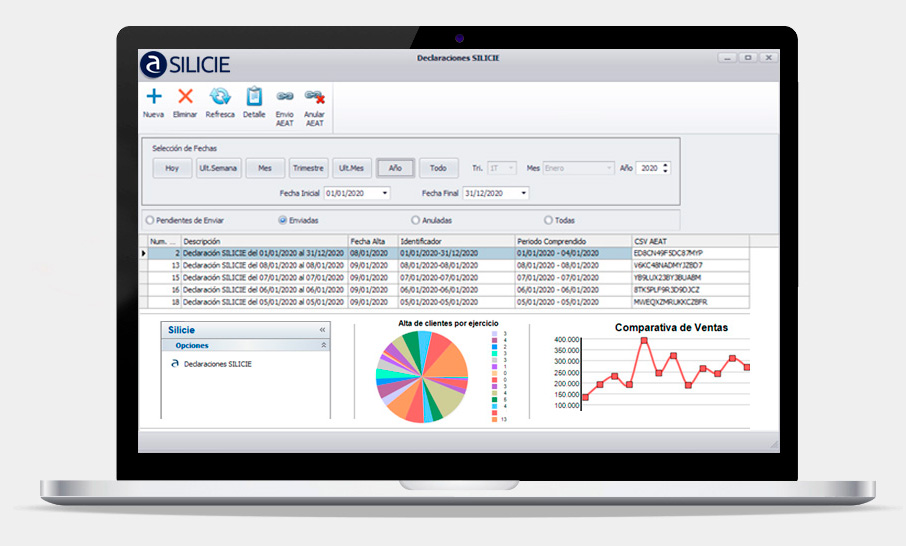Select the Todas radio option
The image size is (906, 546).
click(548, 220)
